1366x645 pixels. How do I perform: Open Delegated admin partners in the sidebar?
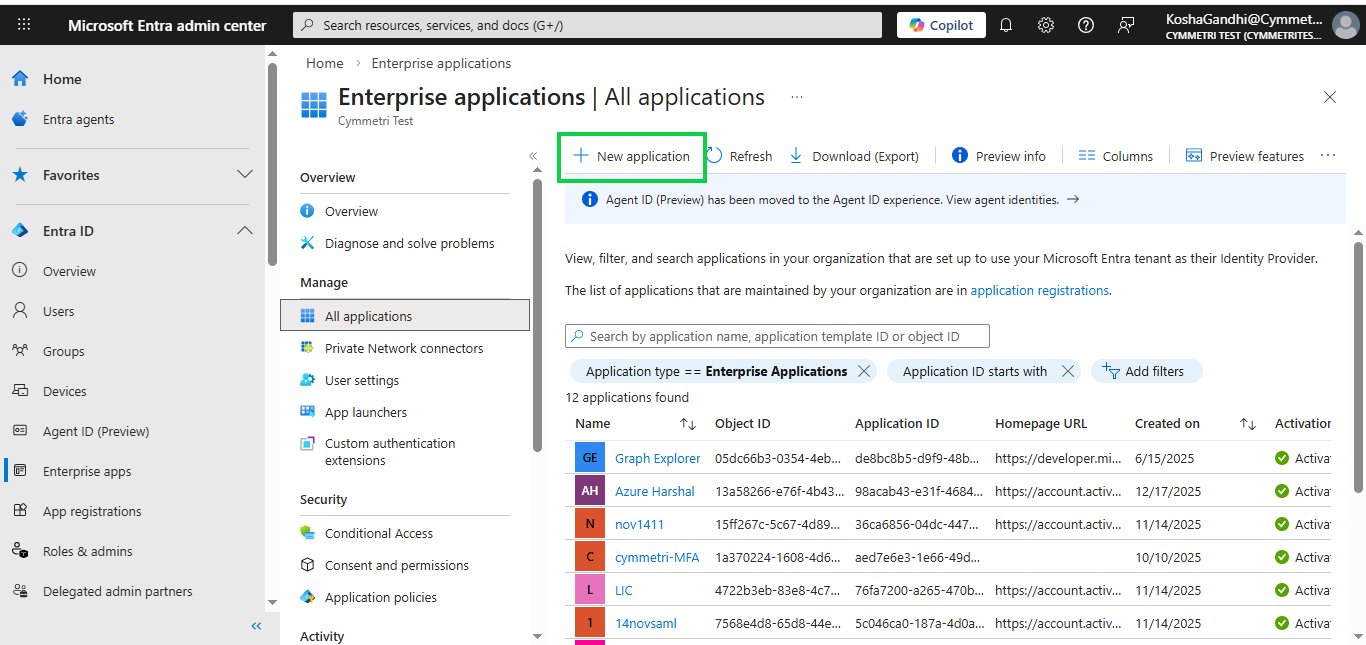coord(117,591)
